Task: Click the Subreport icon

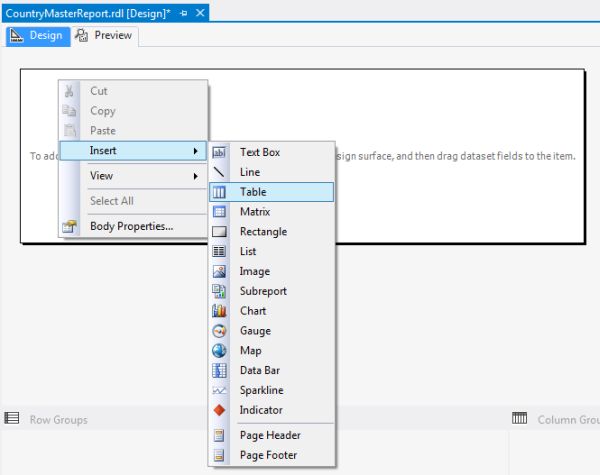Action: coord(219,291)
